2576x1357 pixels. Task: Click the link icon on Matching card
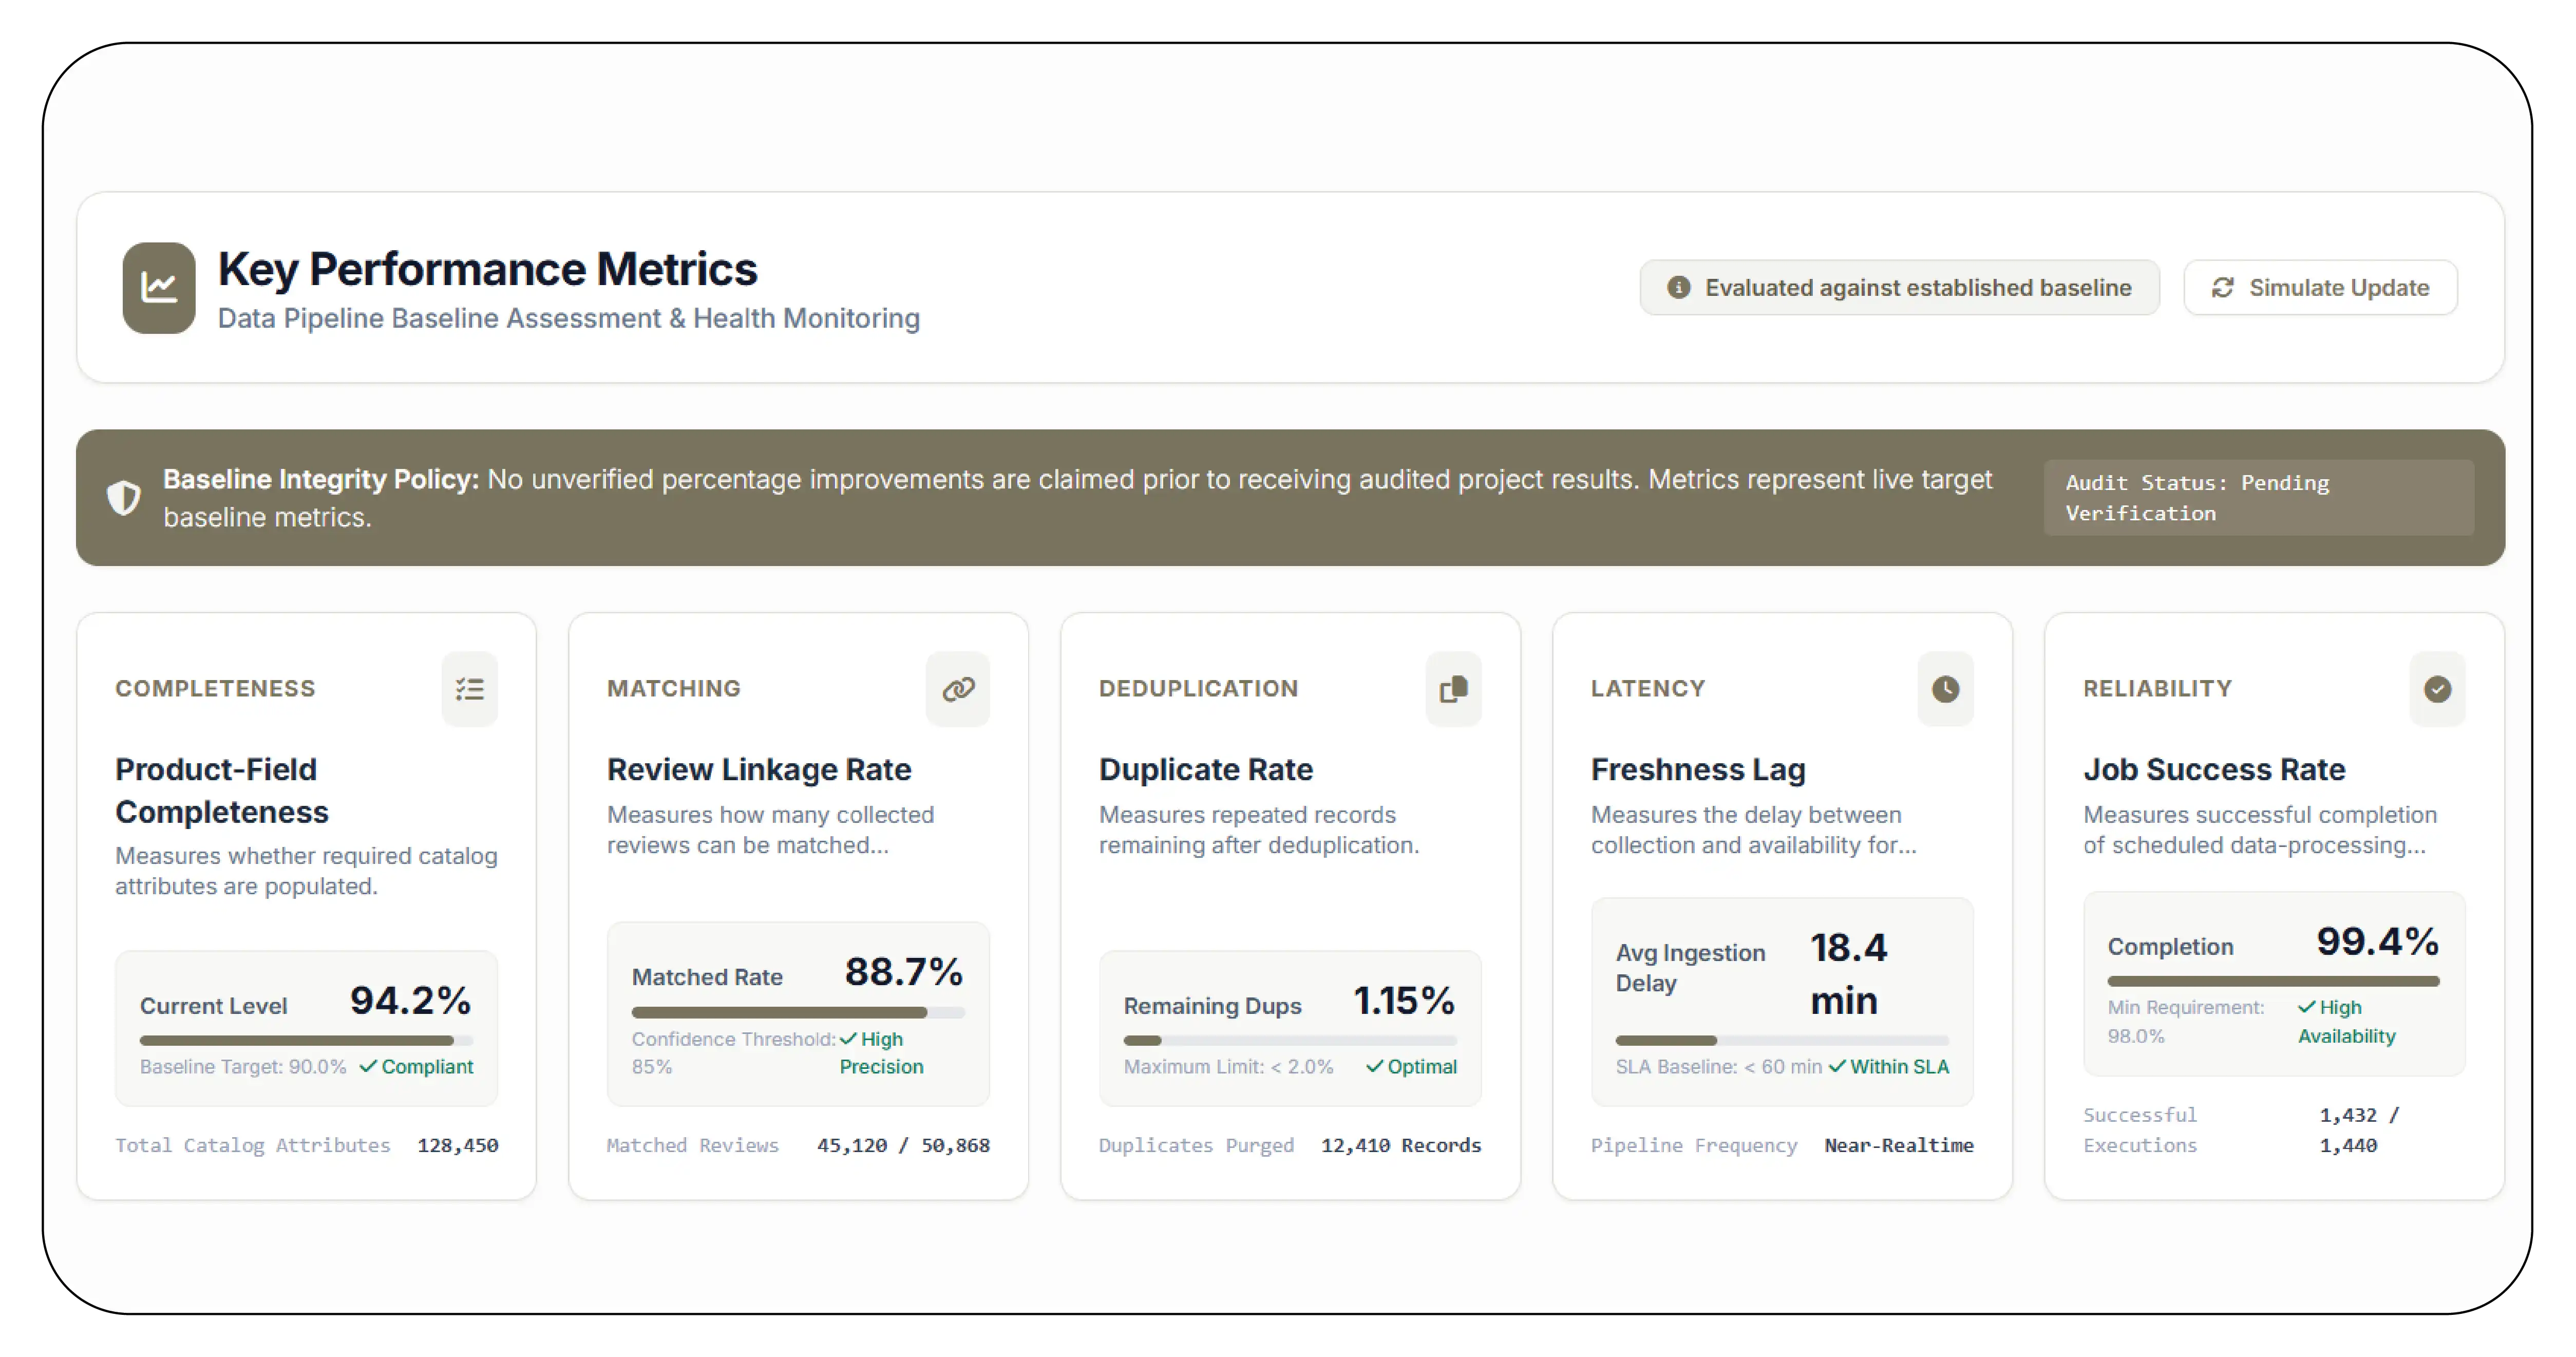pyautogui.click(x=958, y=689)
